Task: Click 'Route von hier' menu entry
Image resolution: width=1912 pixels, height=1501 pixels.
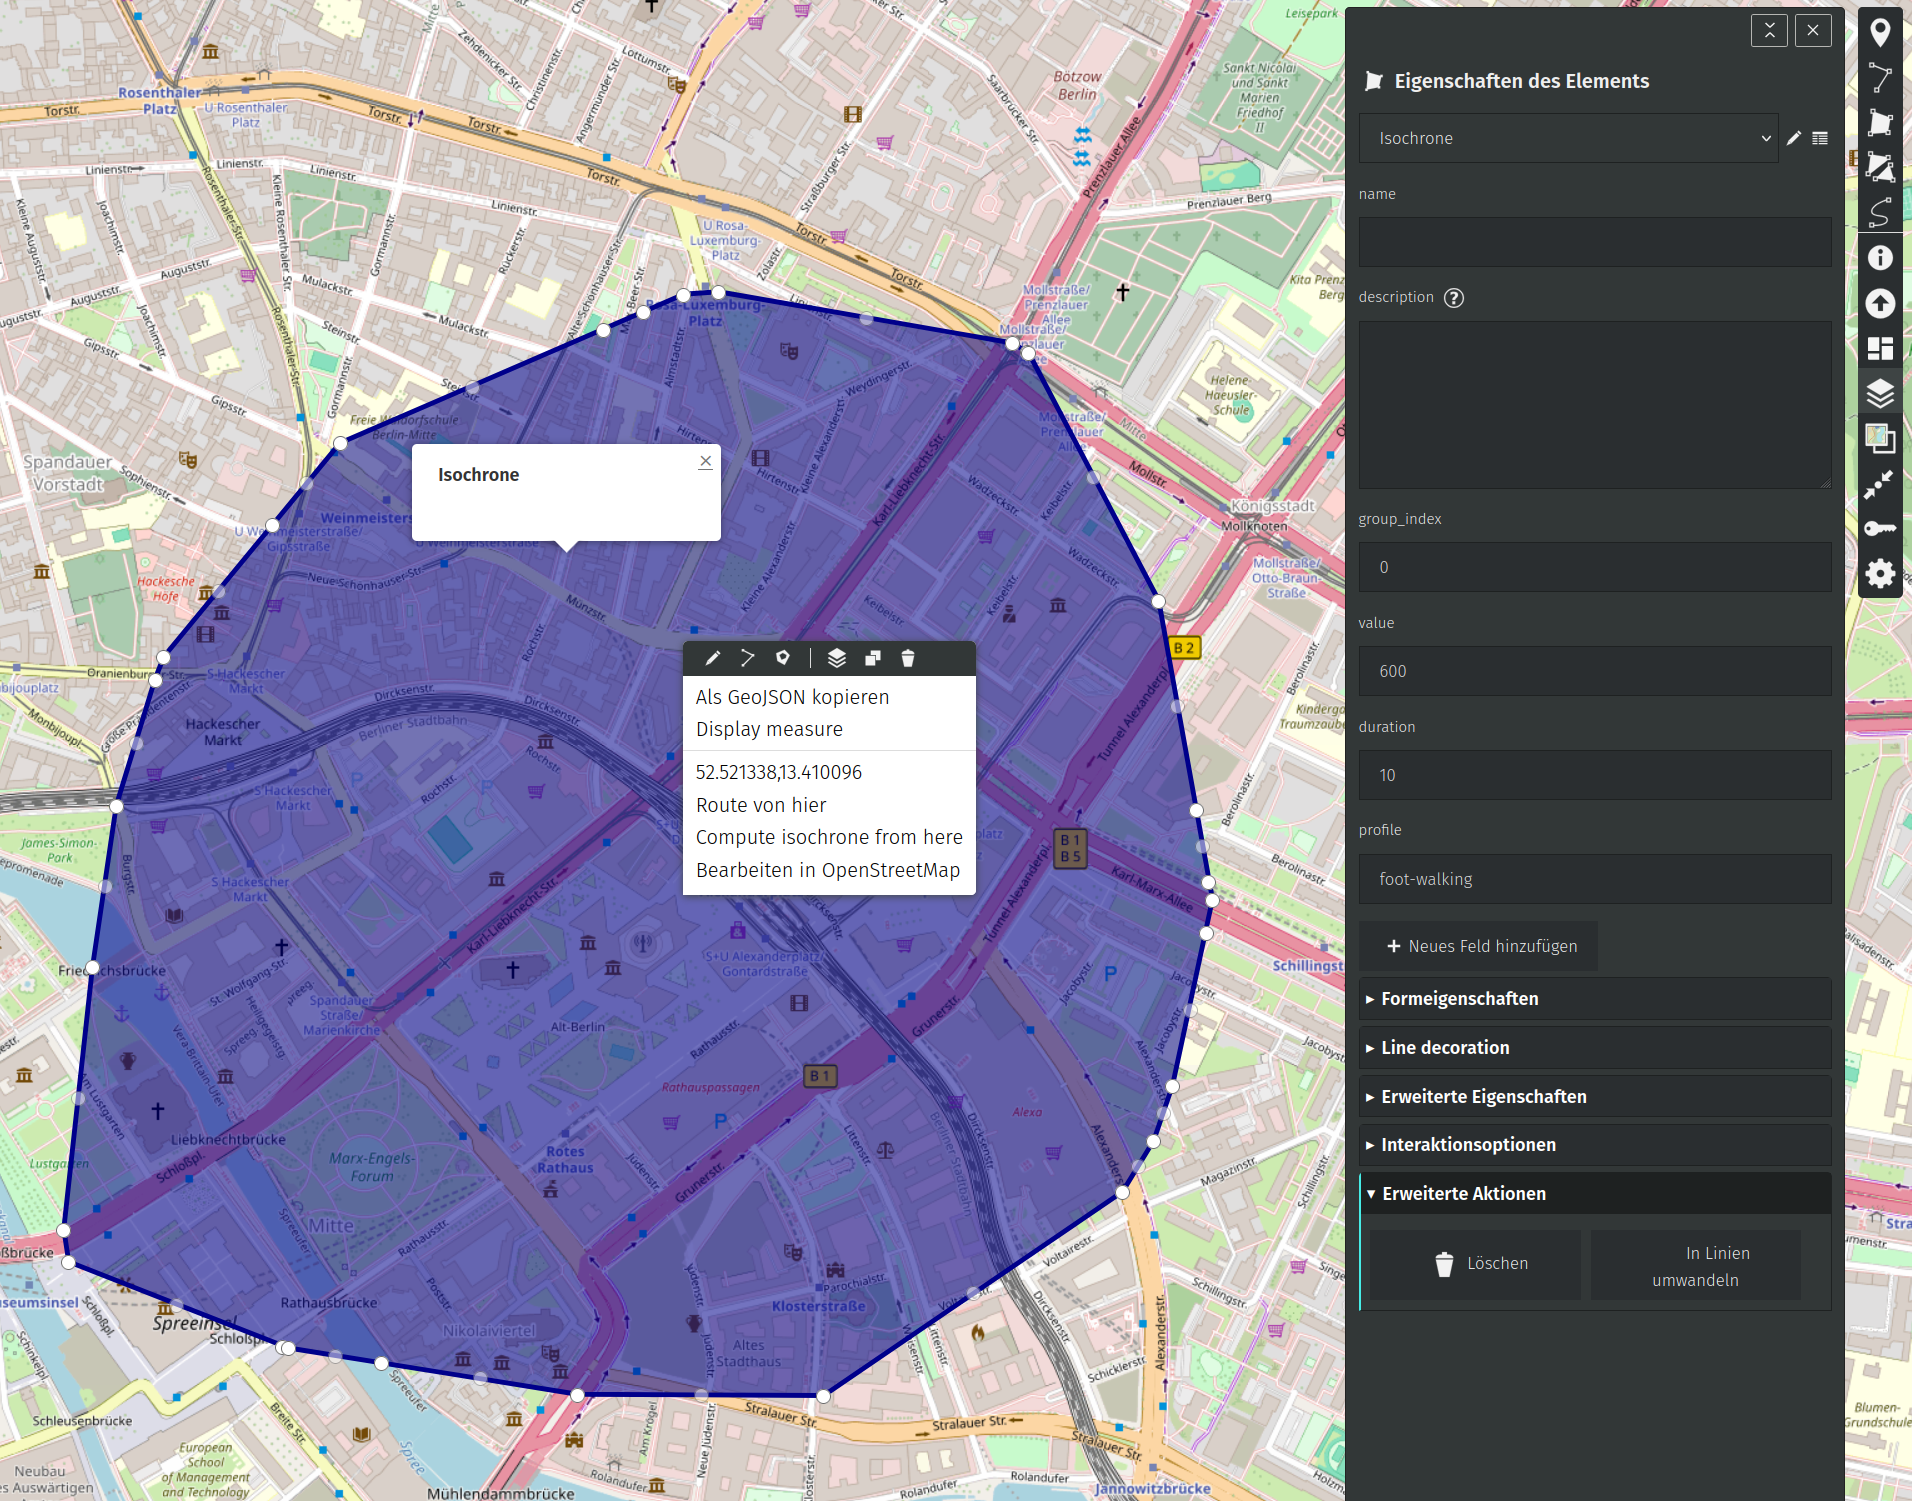Action: click(x=761, y=805)
